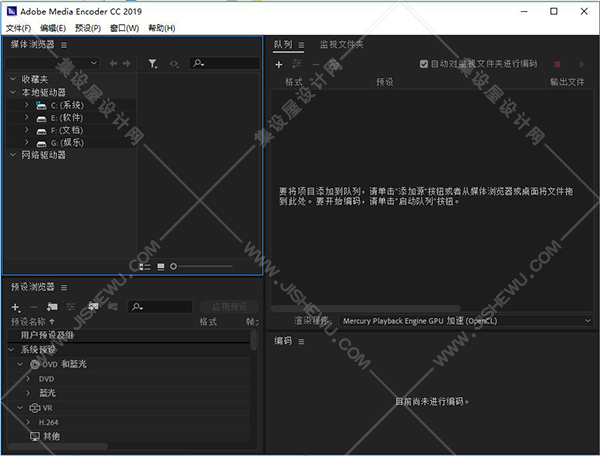Click the export presets icon
The height and width of the screenshot is (456, 600).
112,307
